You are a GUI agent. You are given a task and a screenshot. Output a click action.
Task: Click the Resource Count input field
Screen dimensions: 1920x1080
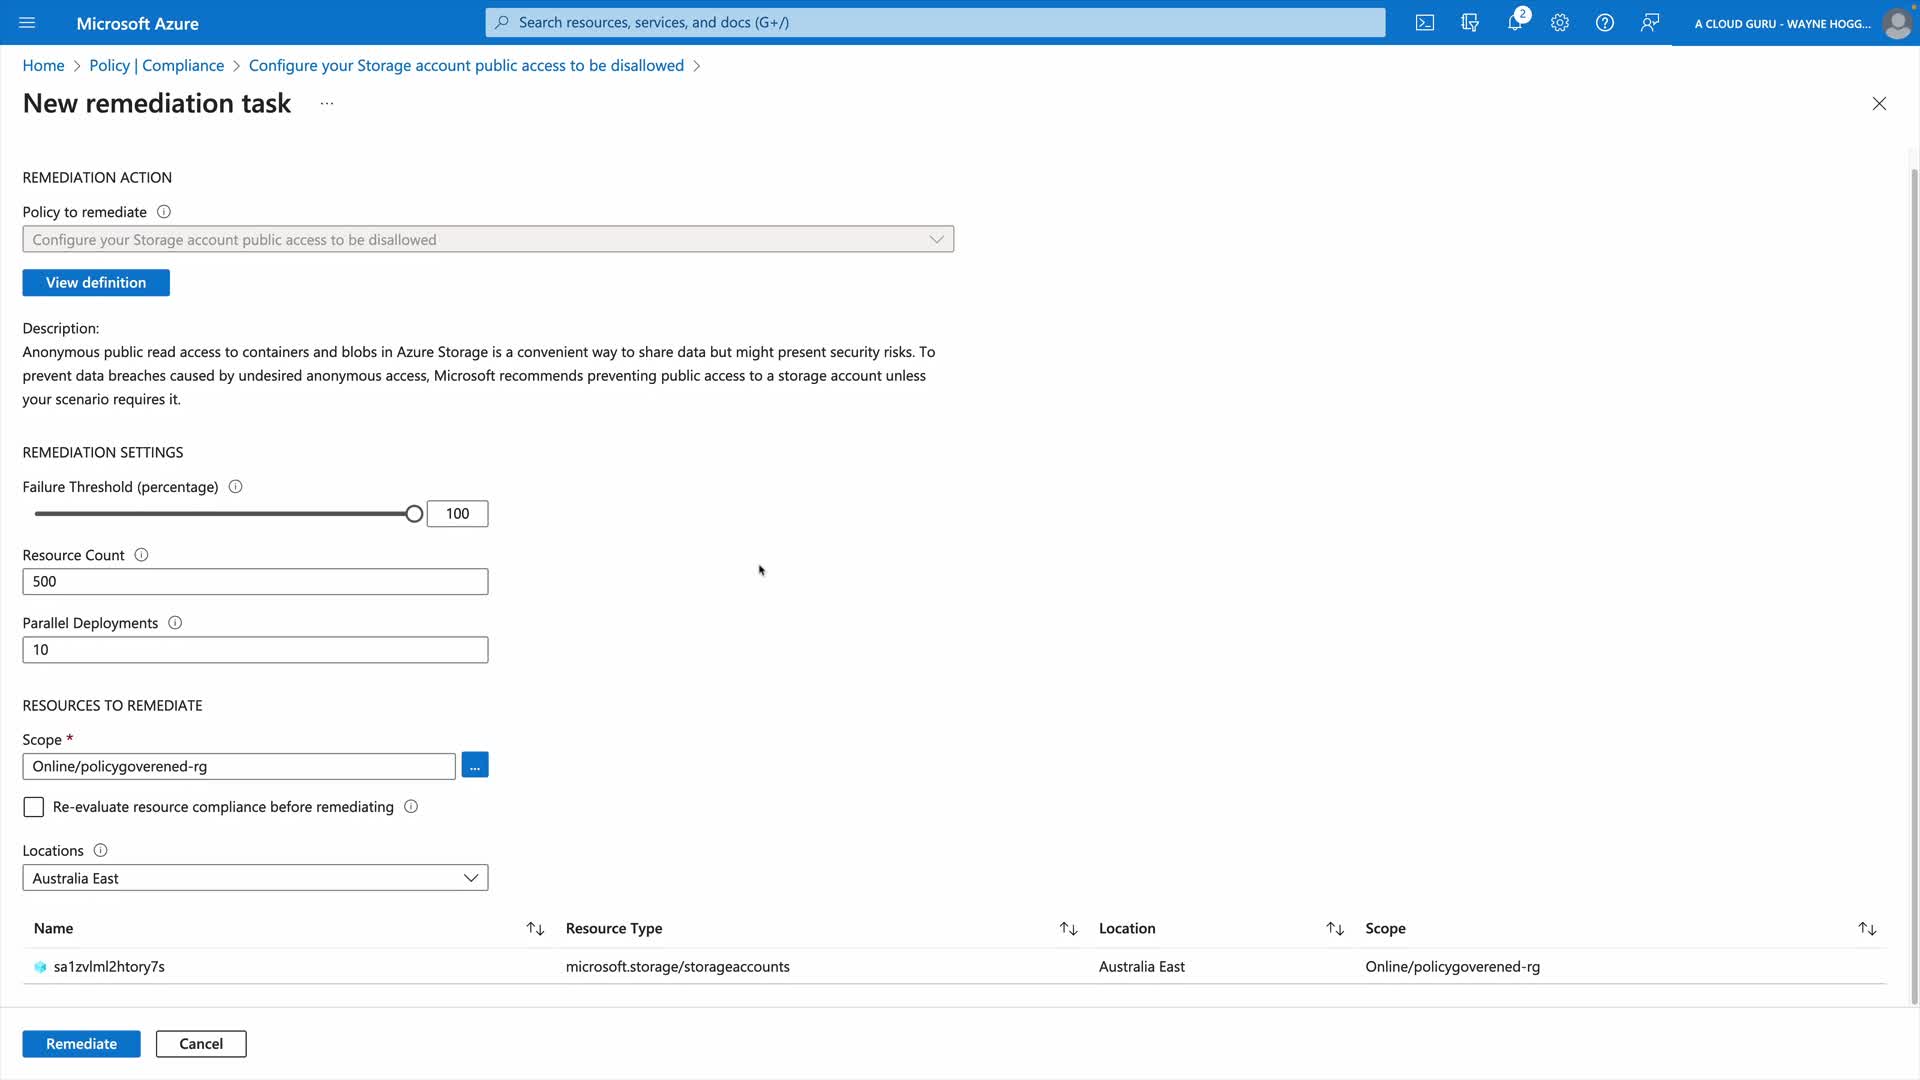tap(255, 582)
